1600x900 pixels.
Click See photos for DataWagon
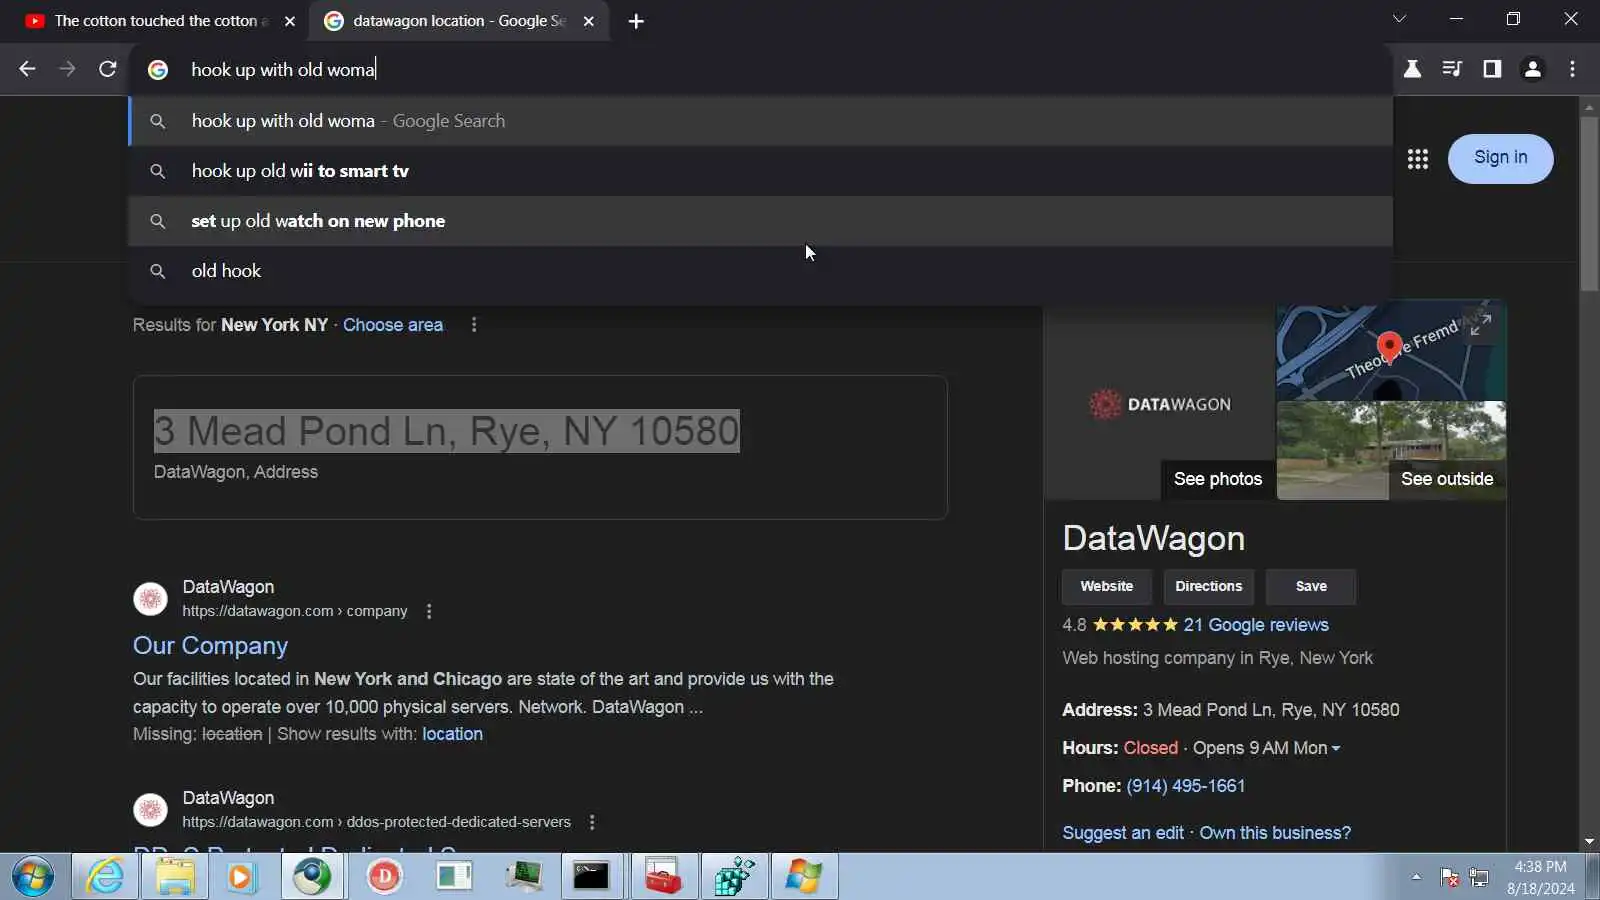coord(1218,479)
